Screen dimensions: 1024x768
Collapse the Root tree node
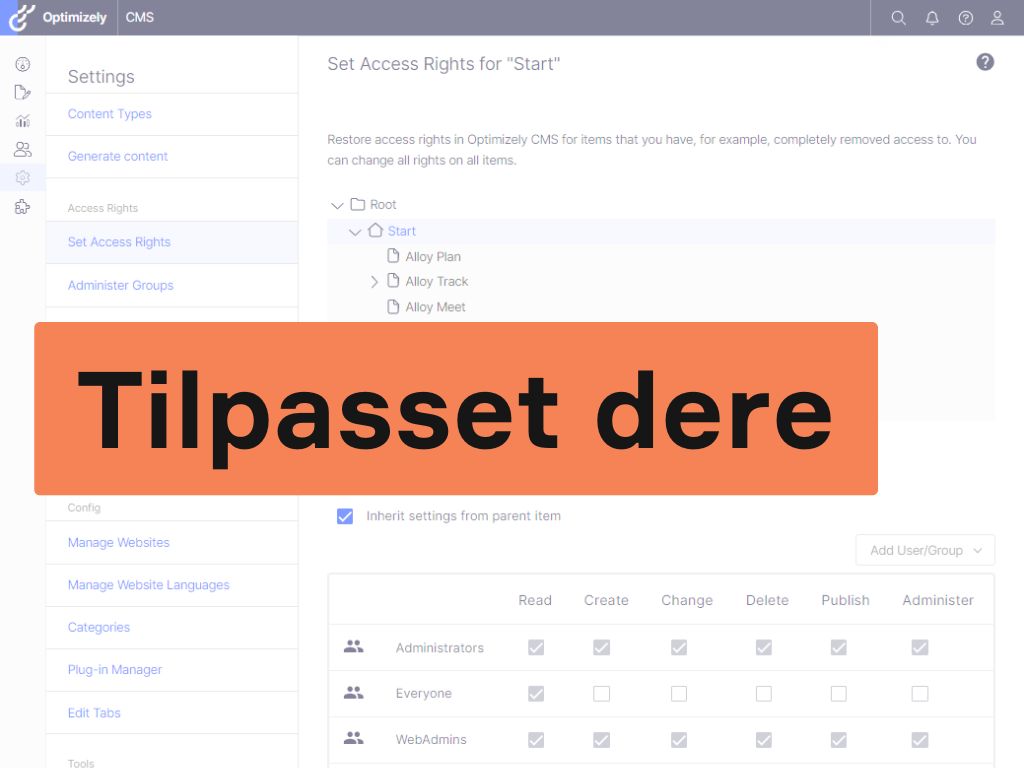[x=337, y=205]
